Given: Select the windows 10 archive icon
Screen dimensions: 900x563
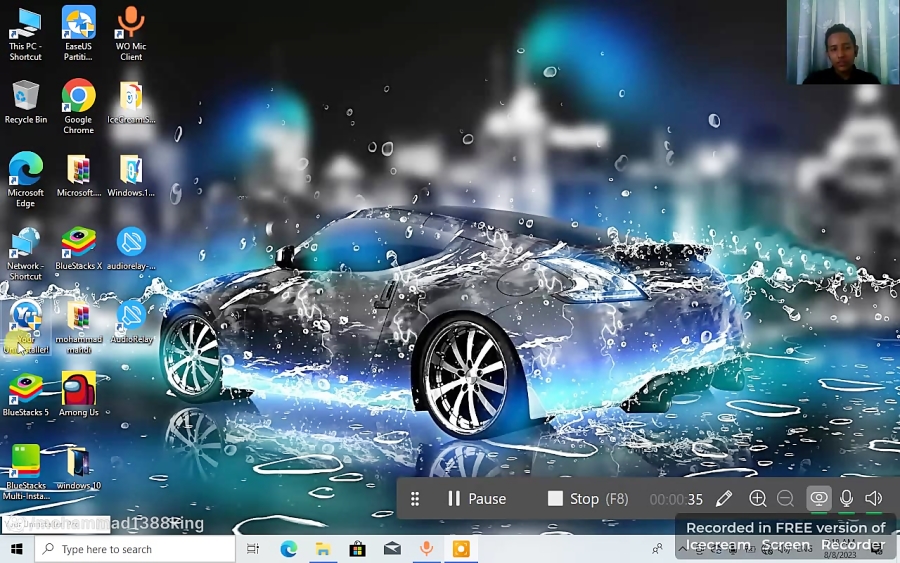Looking at the screenshot, I should [79, 468].
